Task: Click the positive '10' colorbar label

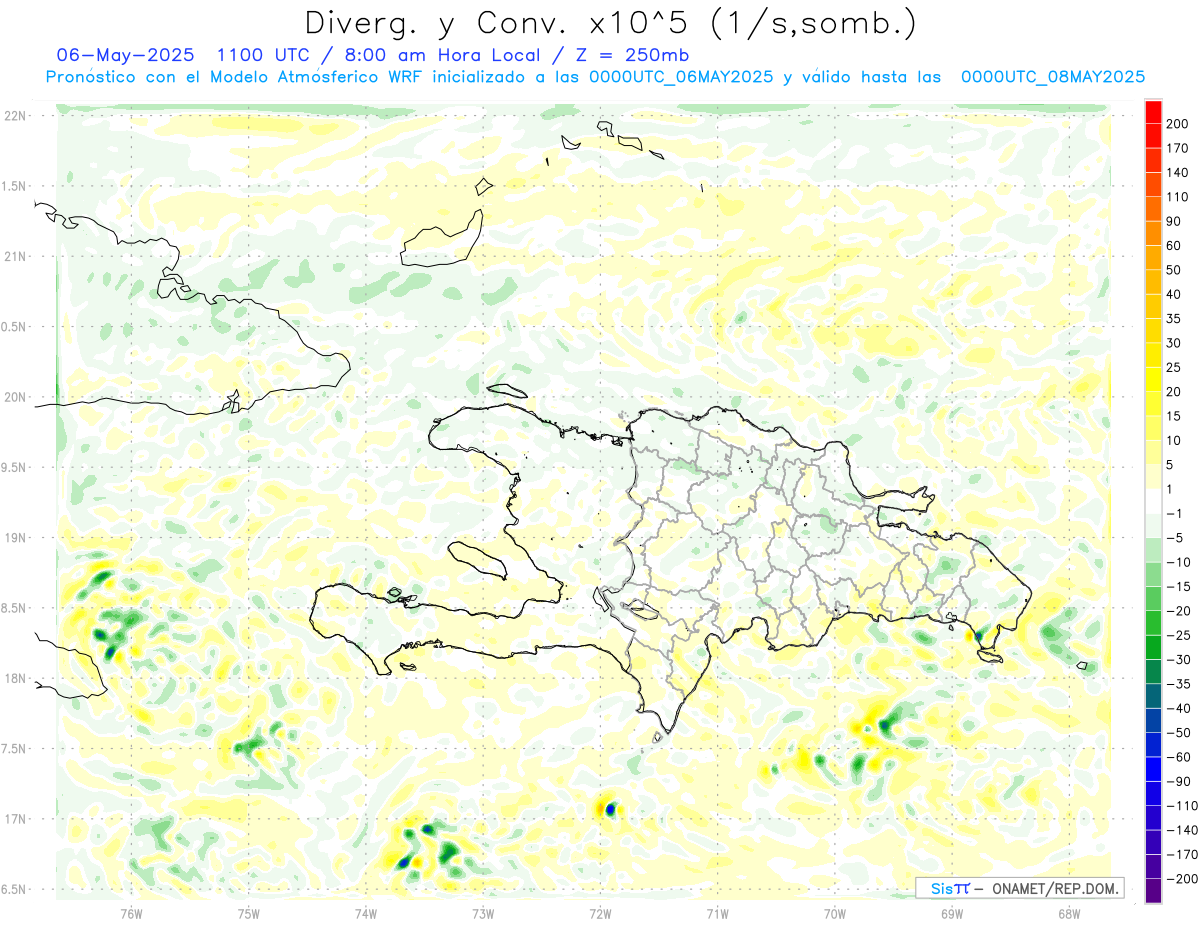Action: 1174,441
